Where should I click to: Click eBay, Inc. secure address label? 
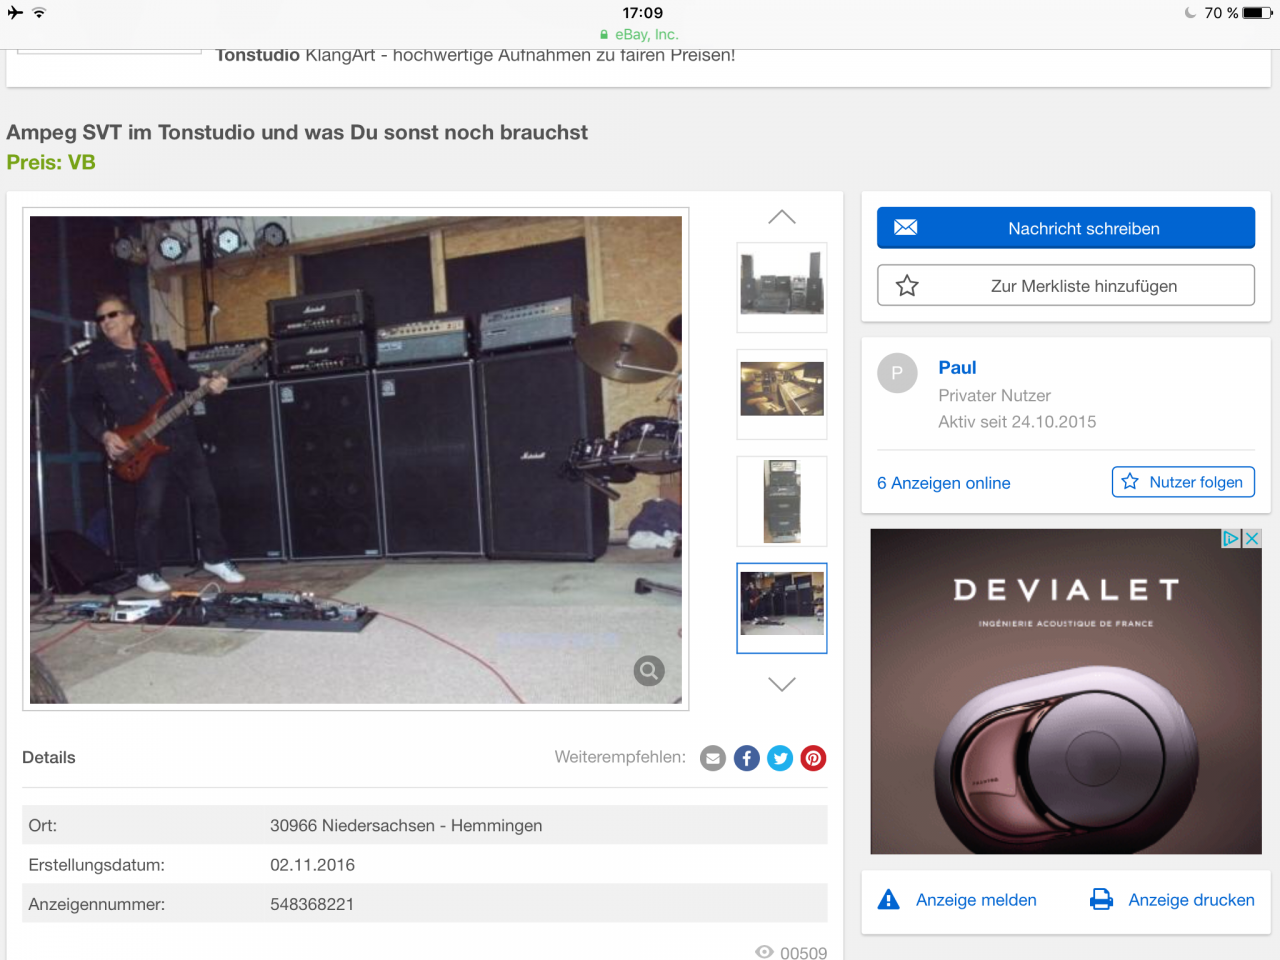click(x=639, y=34)
